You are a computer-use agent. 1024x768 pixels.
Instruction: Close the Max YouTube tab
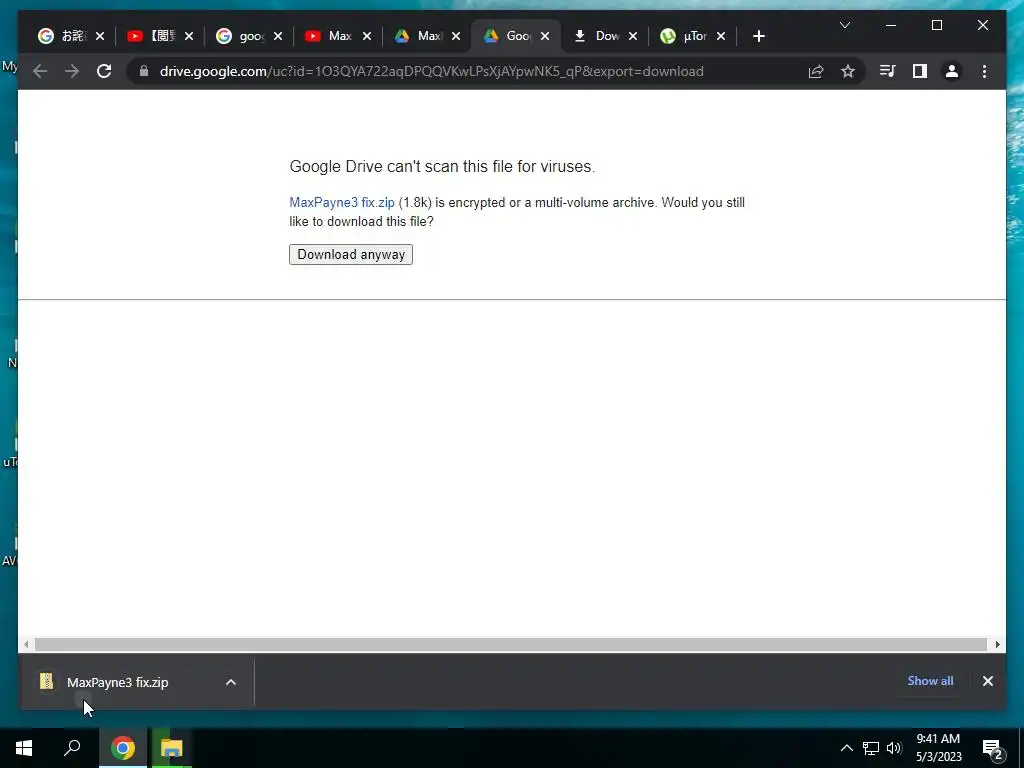[367, 36]
